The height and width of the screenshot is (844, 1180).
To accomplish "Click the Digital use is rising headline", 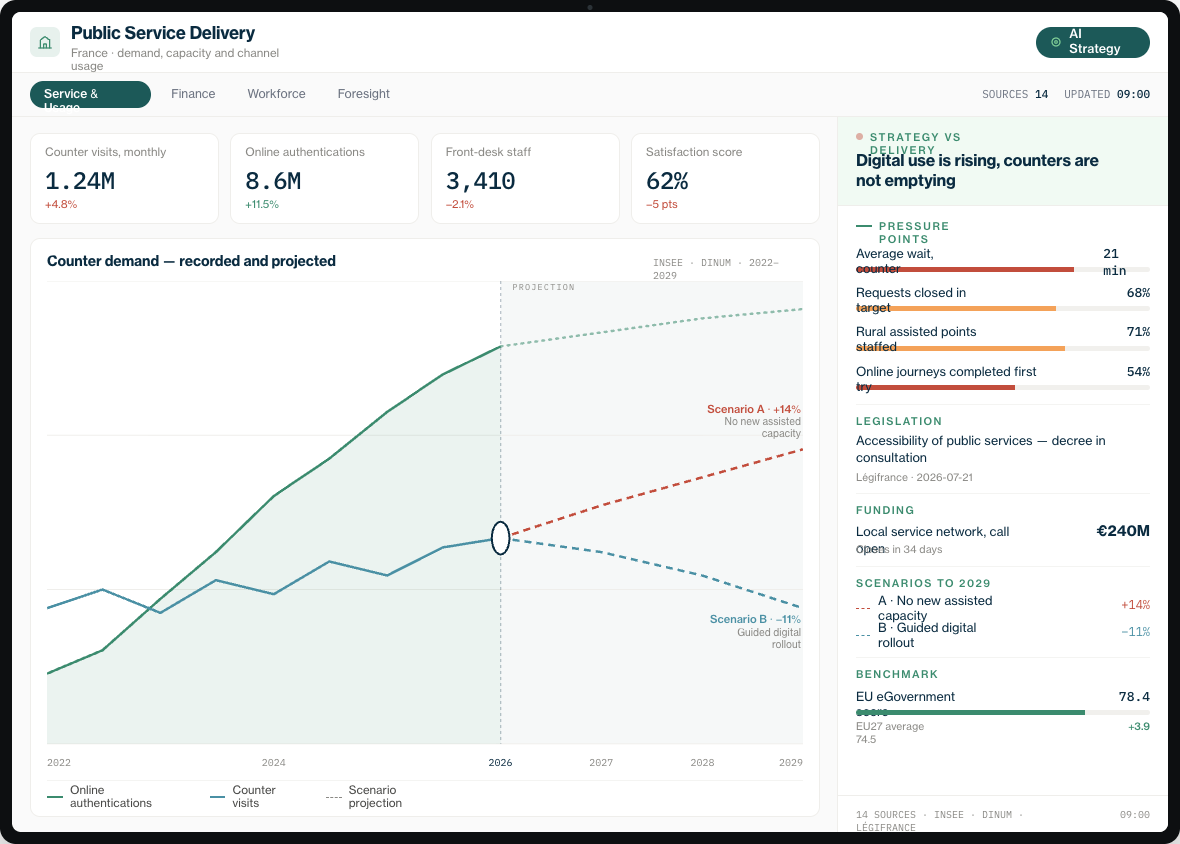I will (x=977, y=171).
